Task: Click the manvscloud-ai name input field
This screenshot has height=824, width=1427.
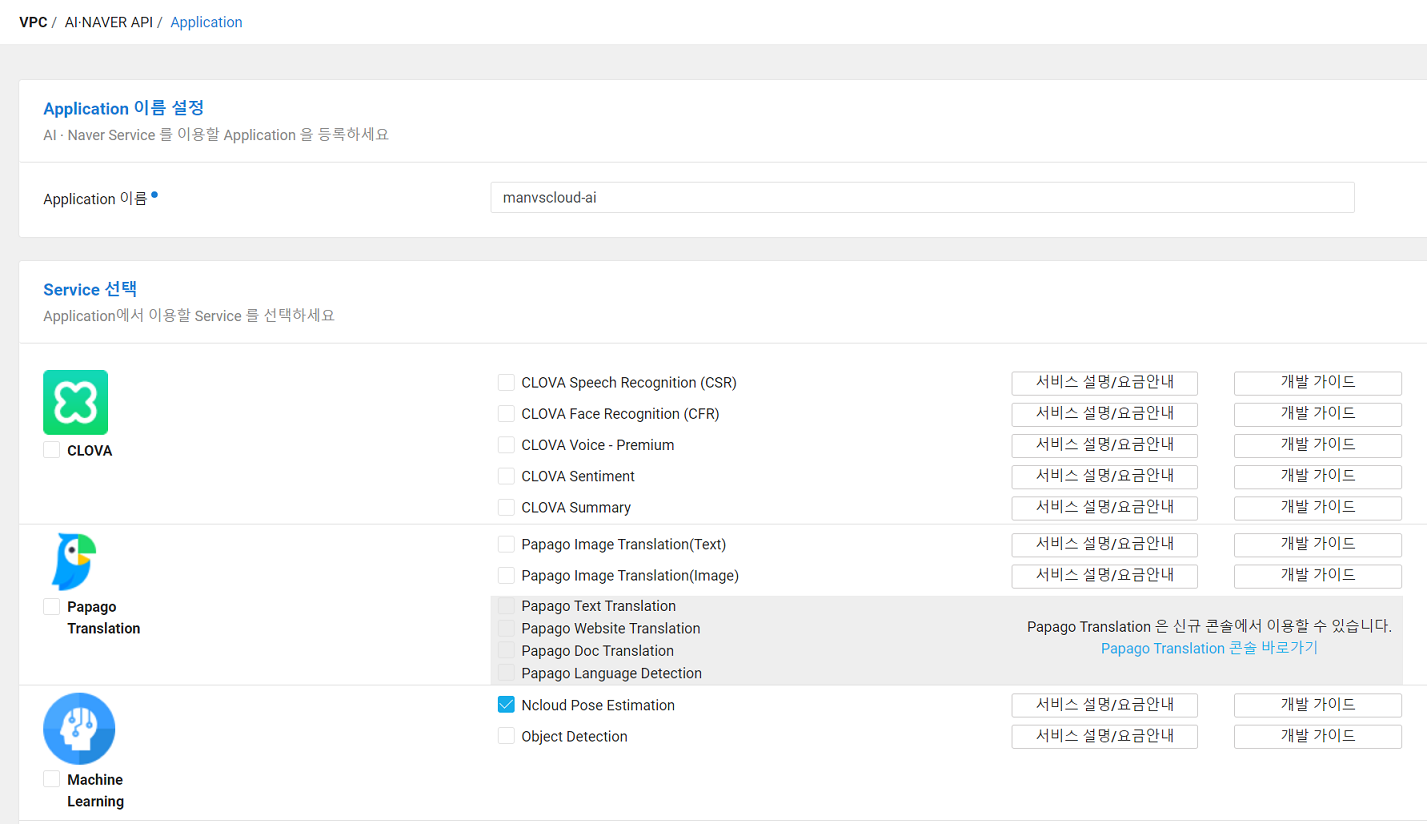Action: [x=920, y=197]
